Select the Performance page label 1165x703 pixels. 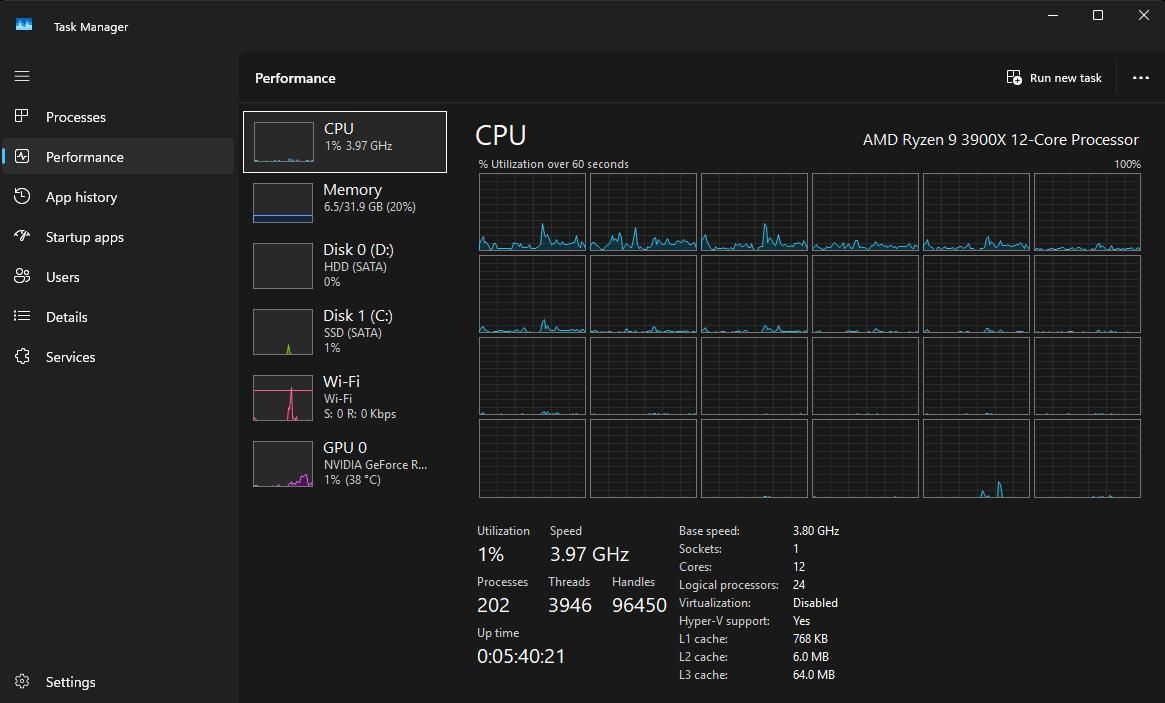pos(85,157)
